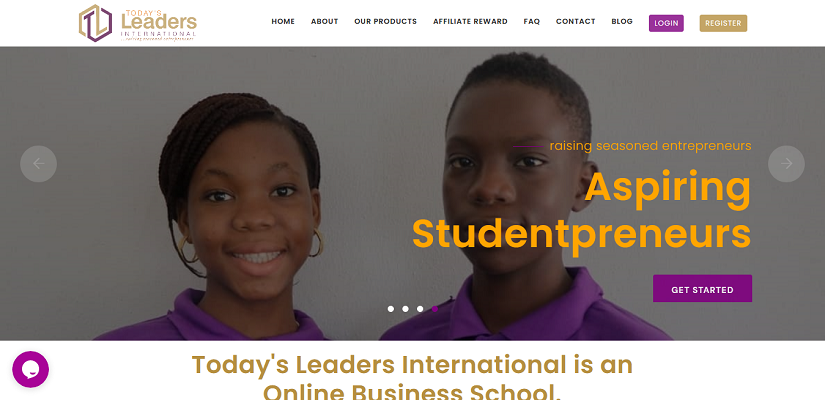Visit the BLOG link

tap(622, 22)
